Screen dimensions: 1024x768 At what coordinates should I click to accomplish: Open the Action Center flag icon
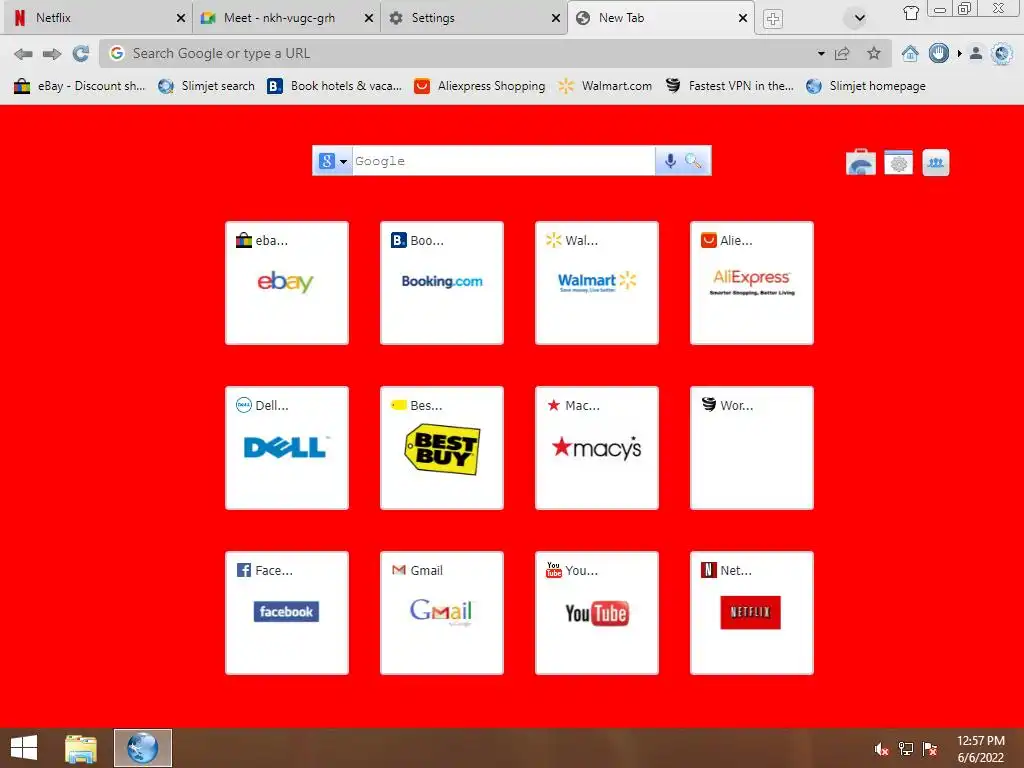930,749
